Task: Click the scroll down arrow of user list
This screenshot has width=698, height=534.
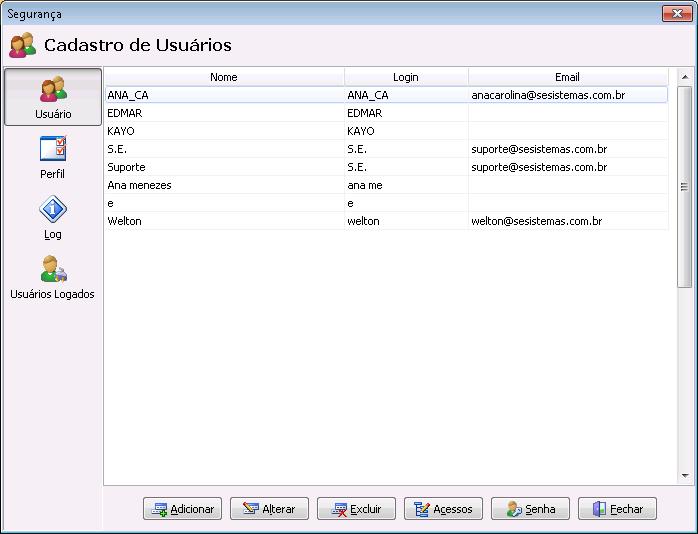Action: pos(685,475)
